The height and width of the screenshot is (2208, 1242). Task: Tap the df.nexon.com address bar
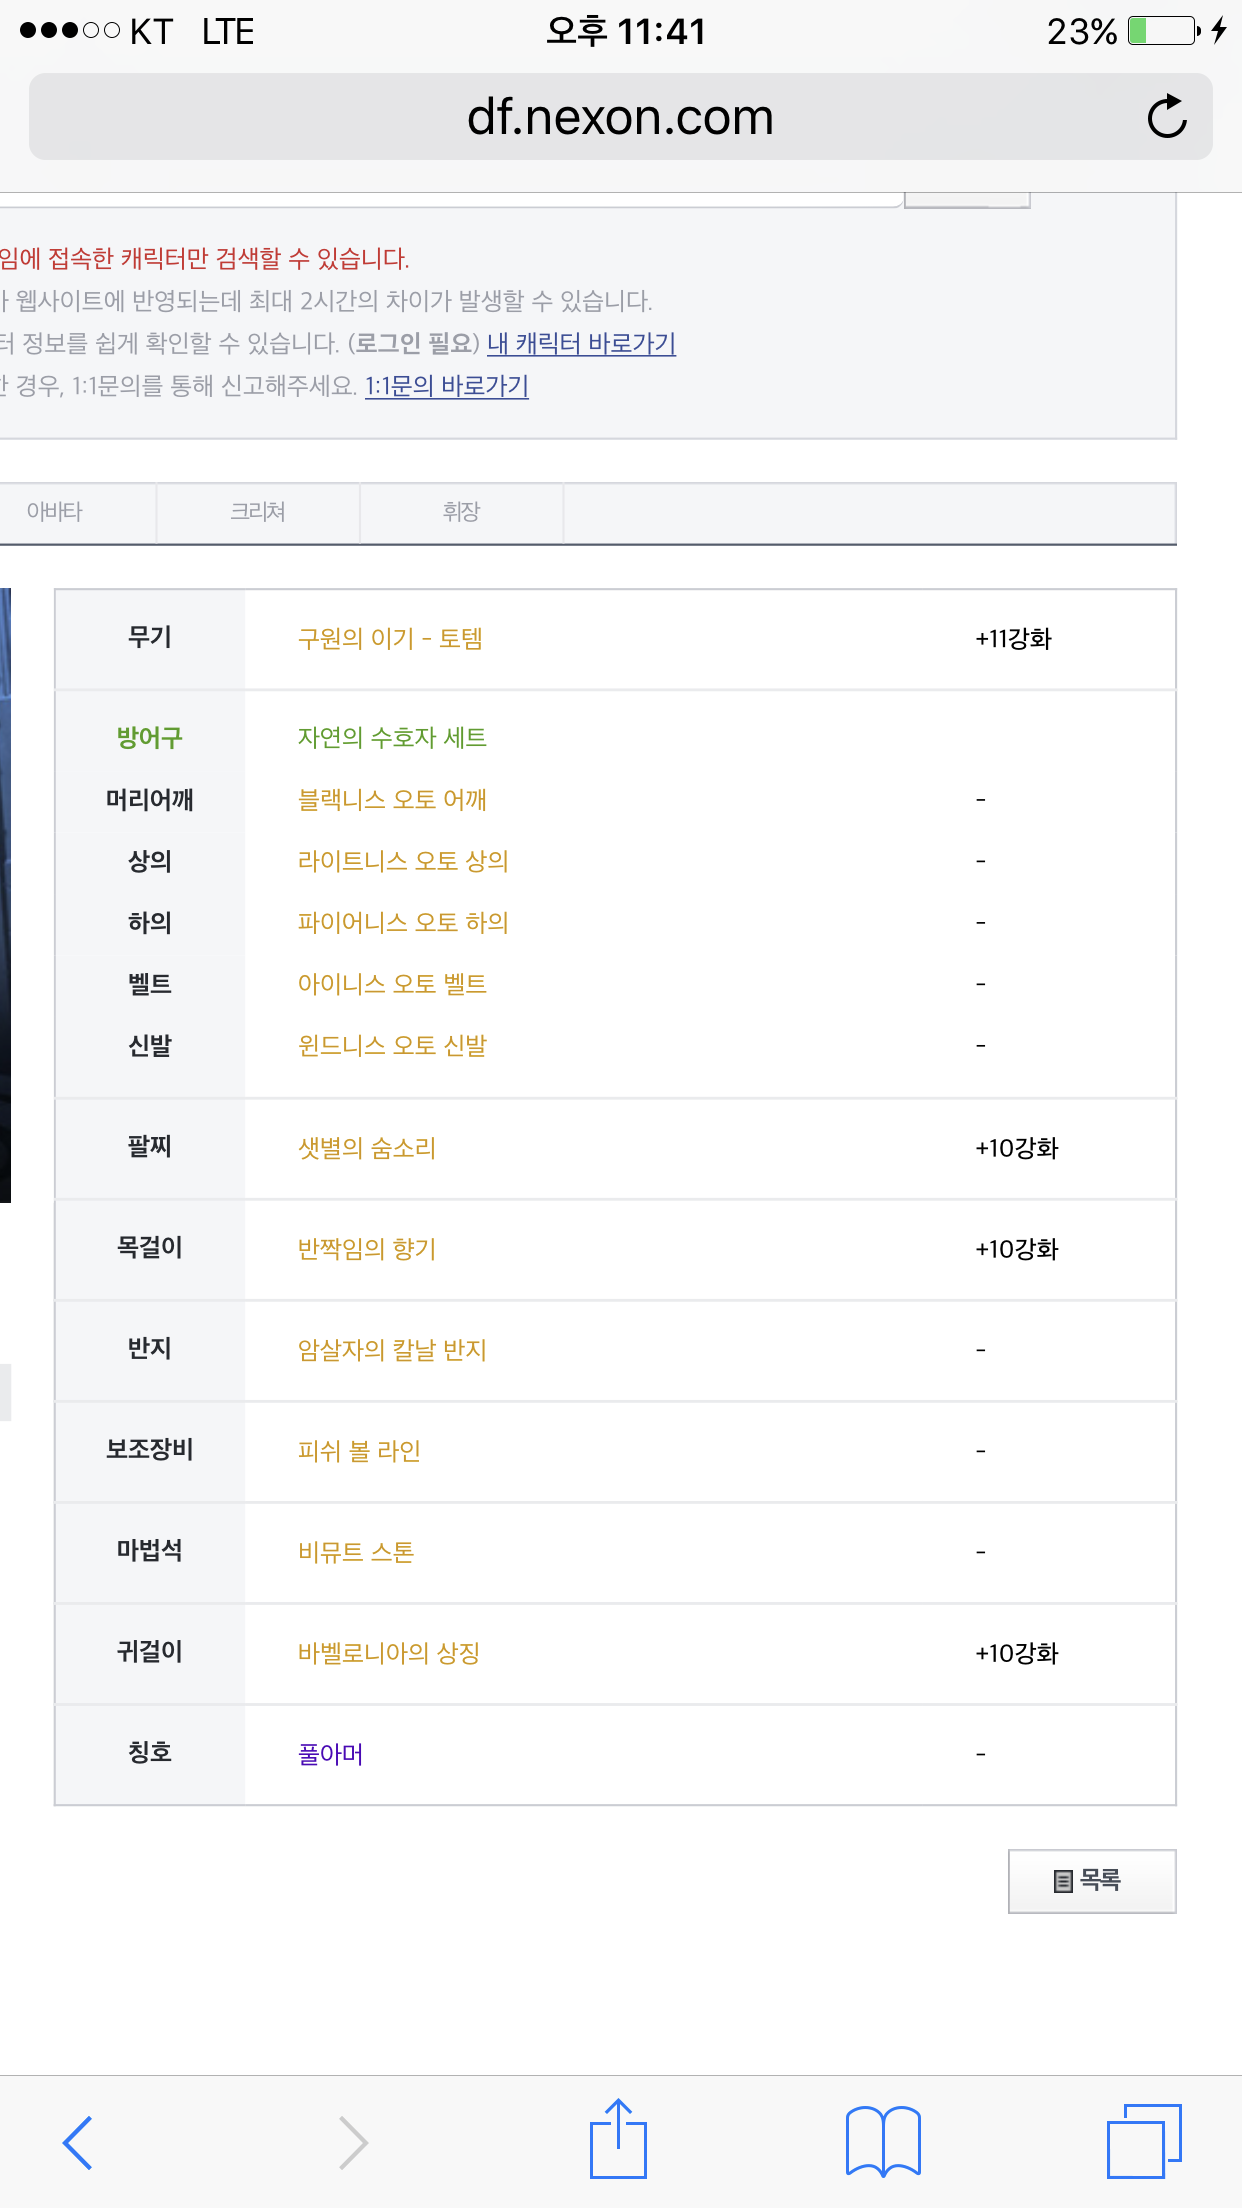coord(620,117)
